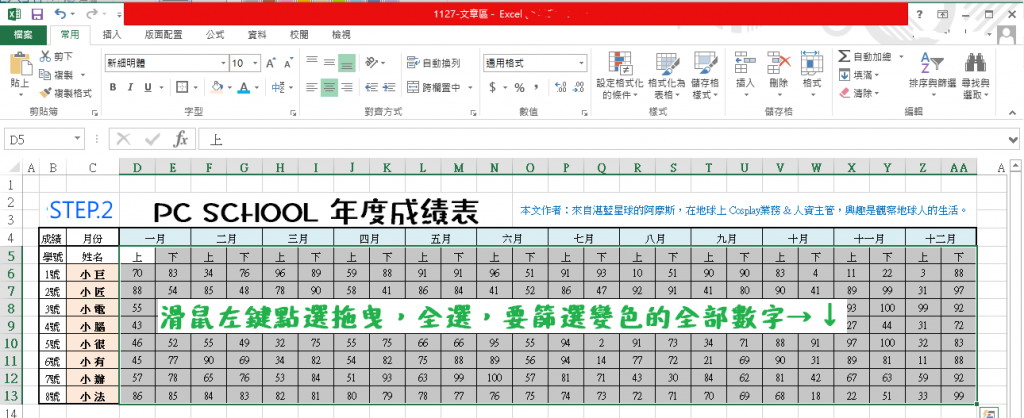The width and height of the screenshot is (1024, 418).
Task: Open the fill color dropdown arrow
Action: click(x=229, y=88)
